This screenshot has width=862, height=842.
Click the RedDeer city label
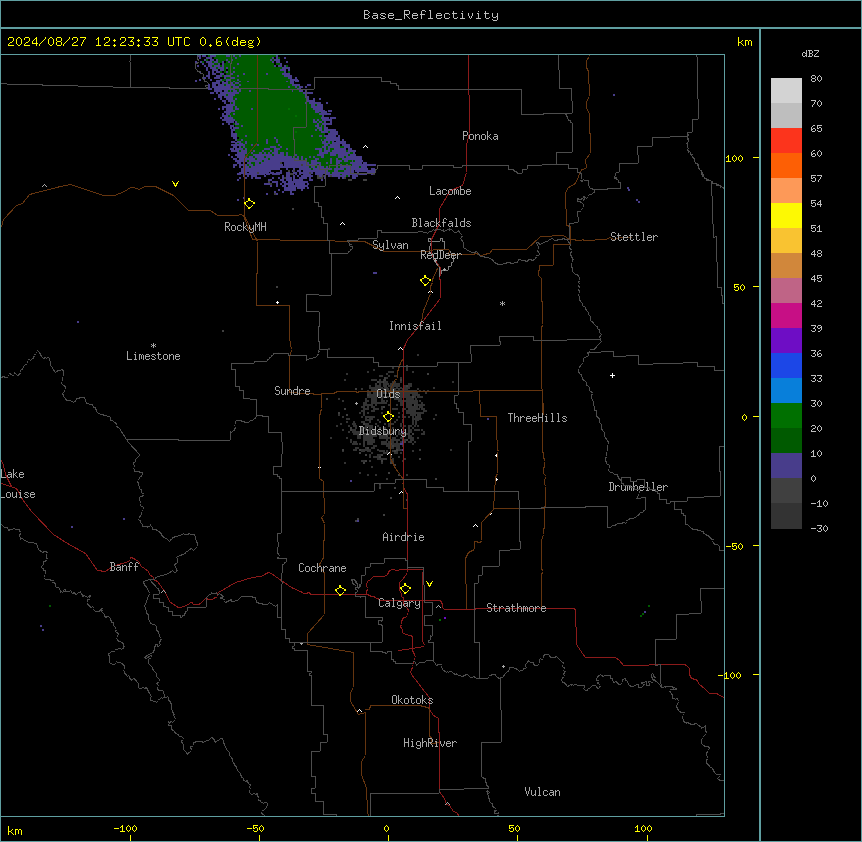tap(441, 255)
